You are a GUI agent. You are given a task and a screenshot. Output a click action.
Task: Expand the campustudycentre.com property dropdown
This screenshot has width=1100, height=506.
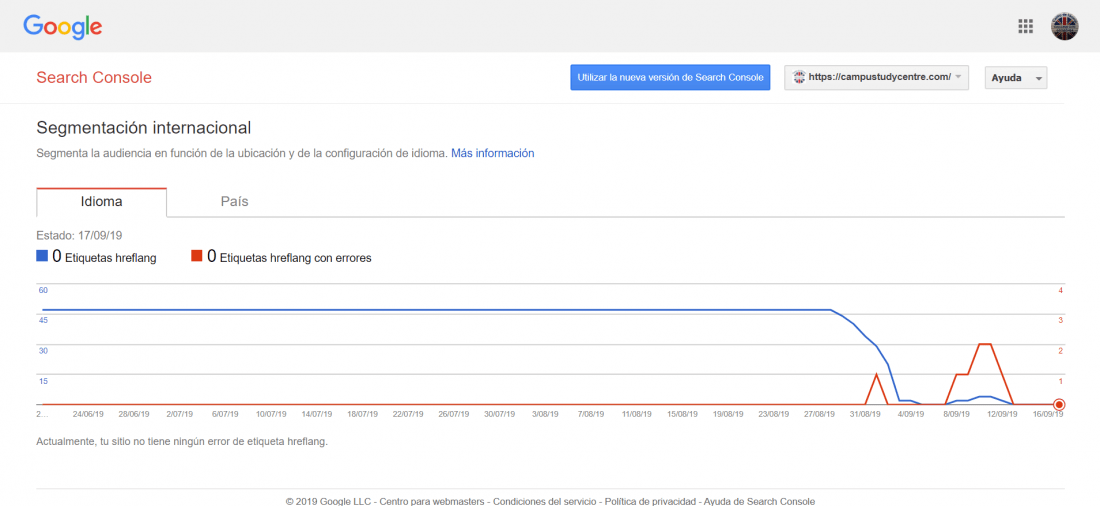click(876, 77)
